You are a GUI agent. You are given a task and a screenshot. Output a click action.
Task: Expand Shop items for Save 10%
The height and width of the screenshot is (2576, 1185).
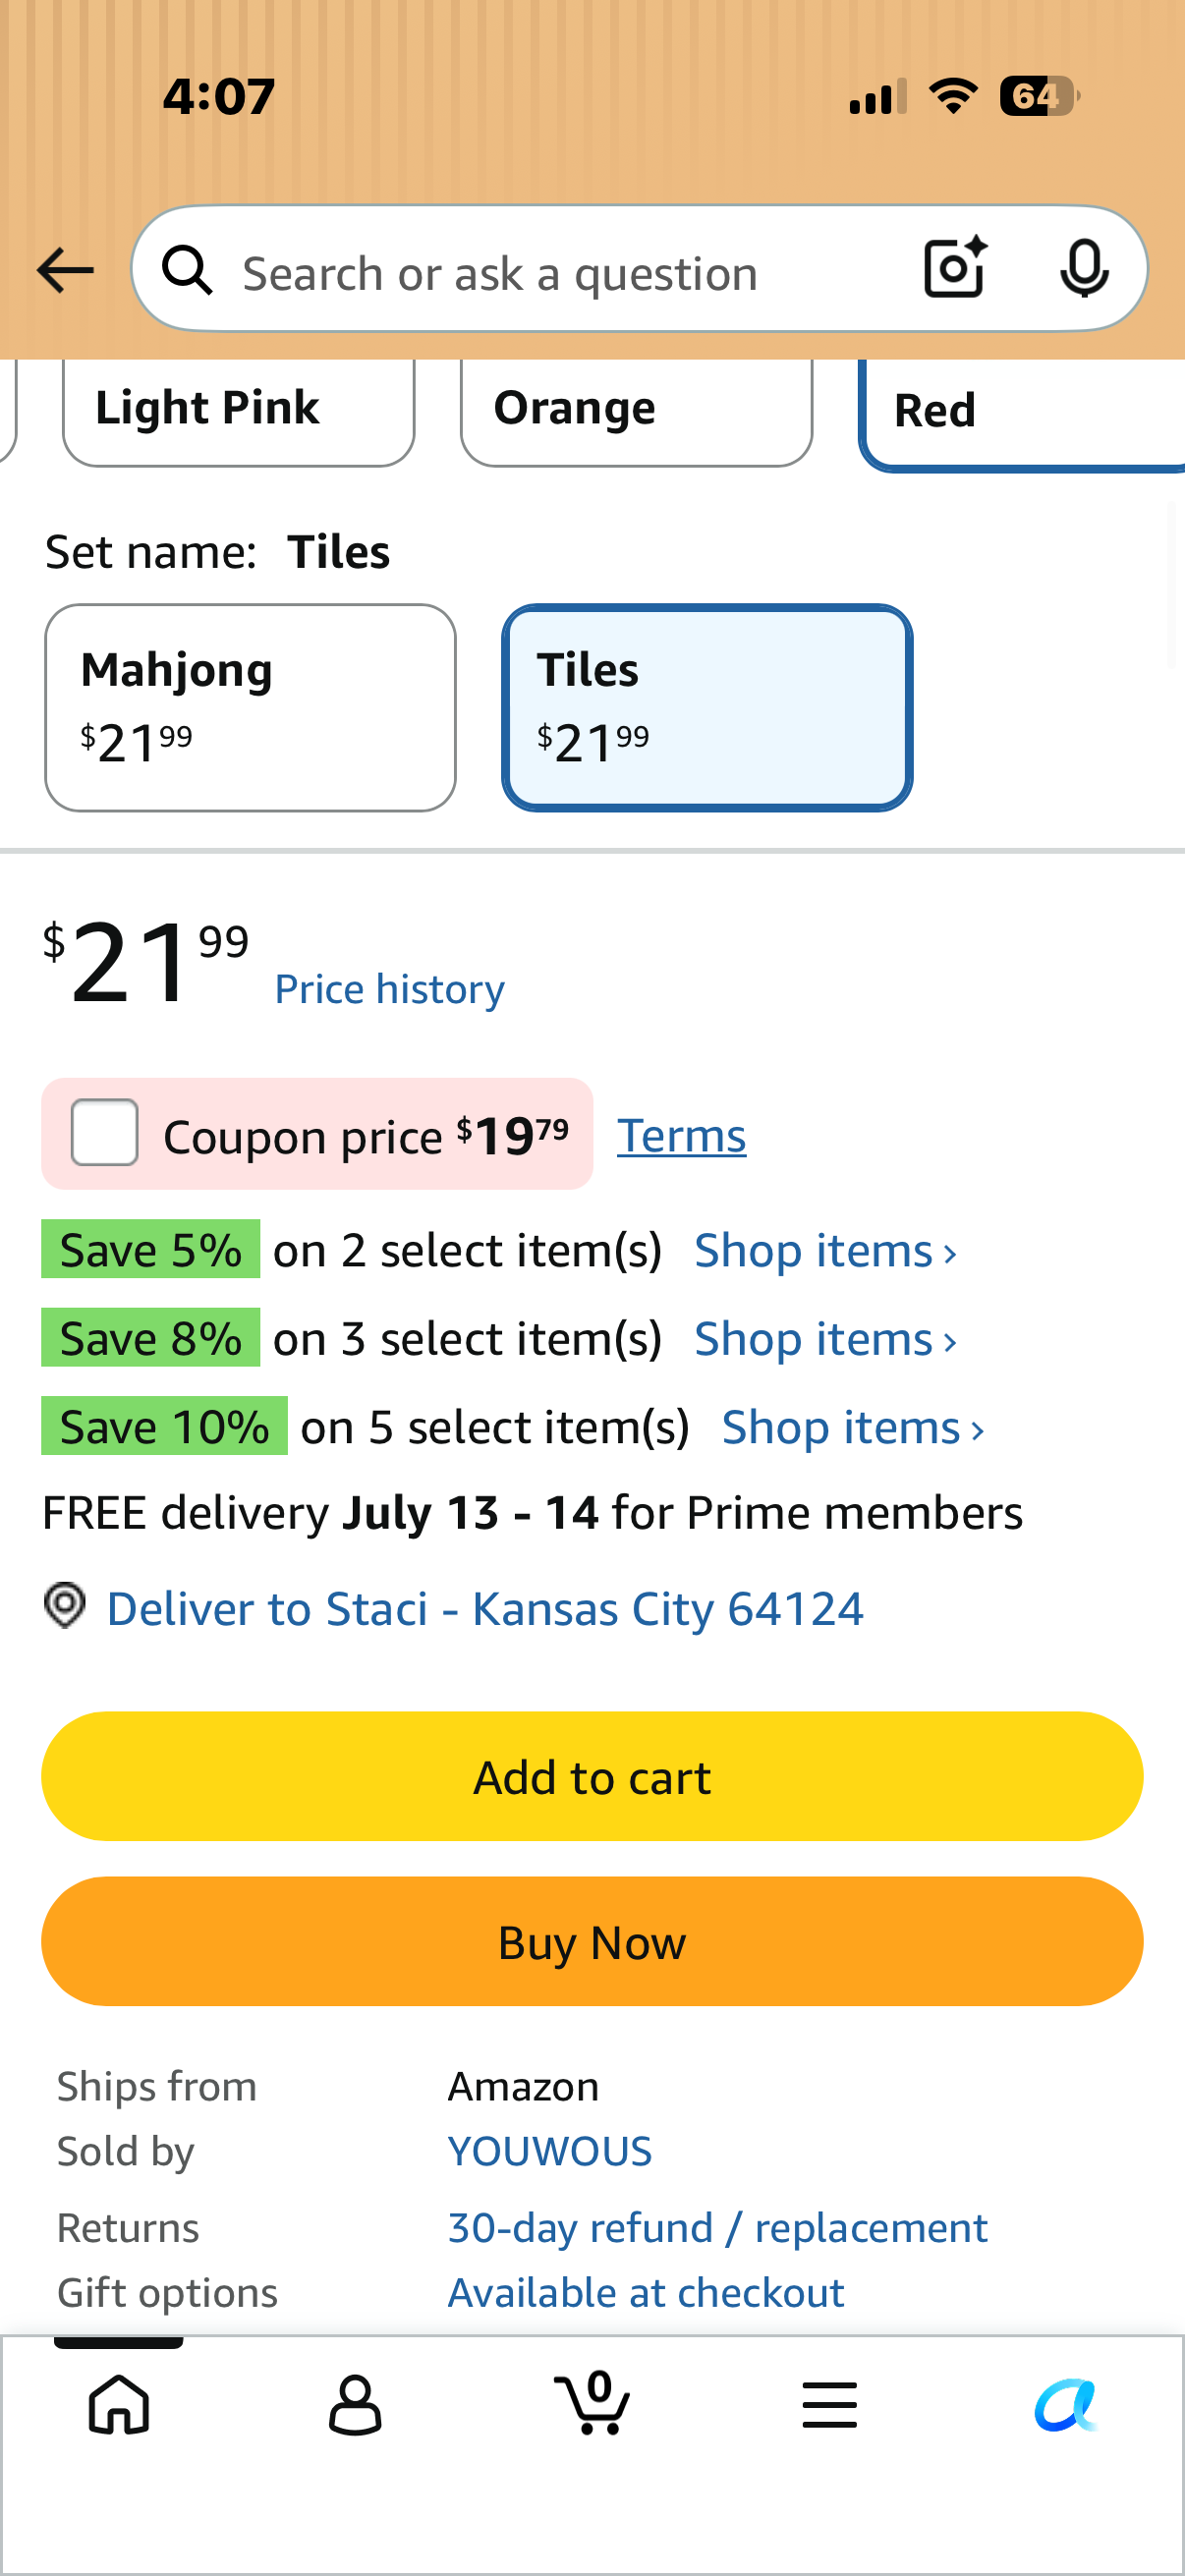point(853,1427)
